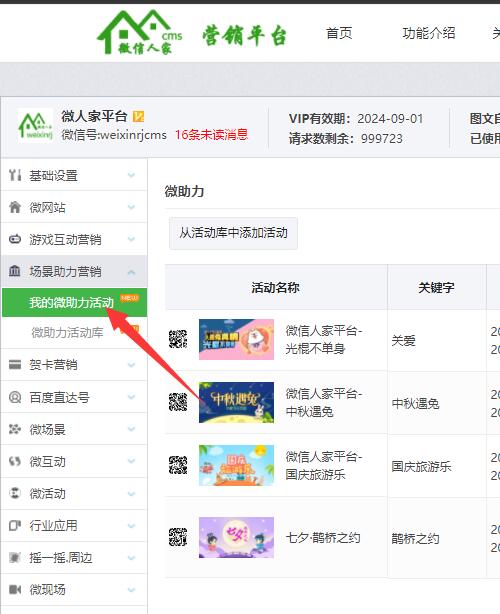Click the 中秋遇兔 banner thumbnail
This screenshot has height=614, width=500.
(x=236, y=402)
